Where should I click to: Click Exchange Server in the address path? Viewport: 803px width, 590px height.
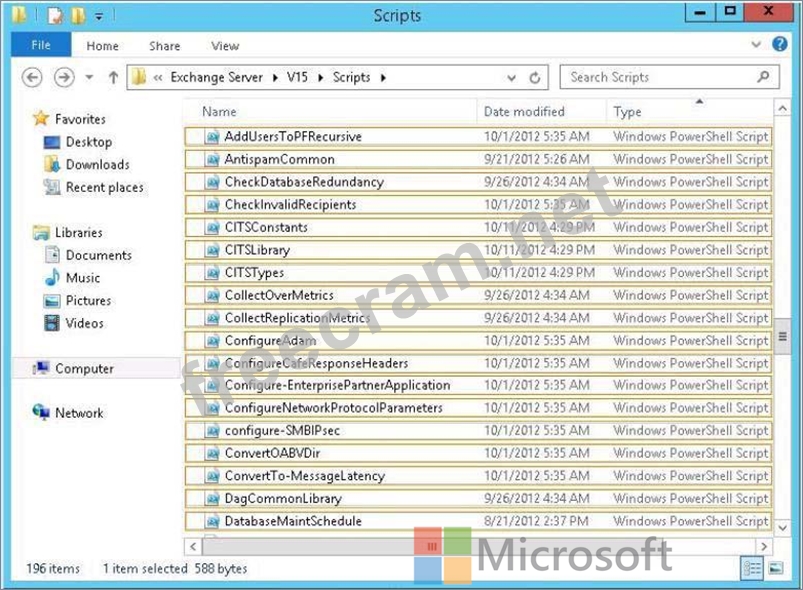point(216,77)
